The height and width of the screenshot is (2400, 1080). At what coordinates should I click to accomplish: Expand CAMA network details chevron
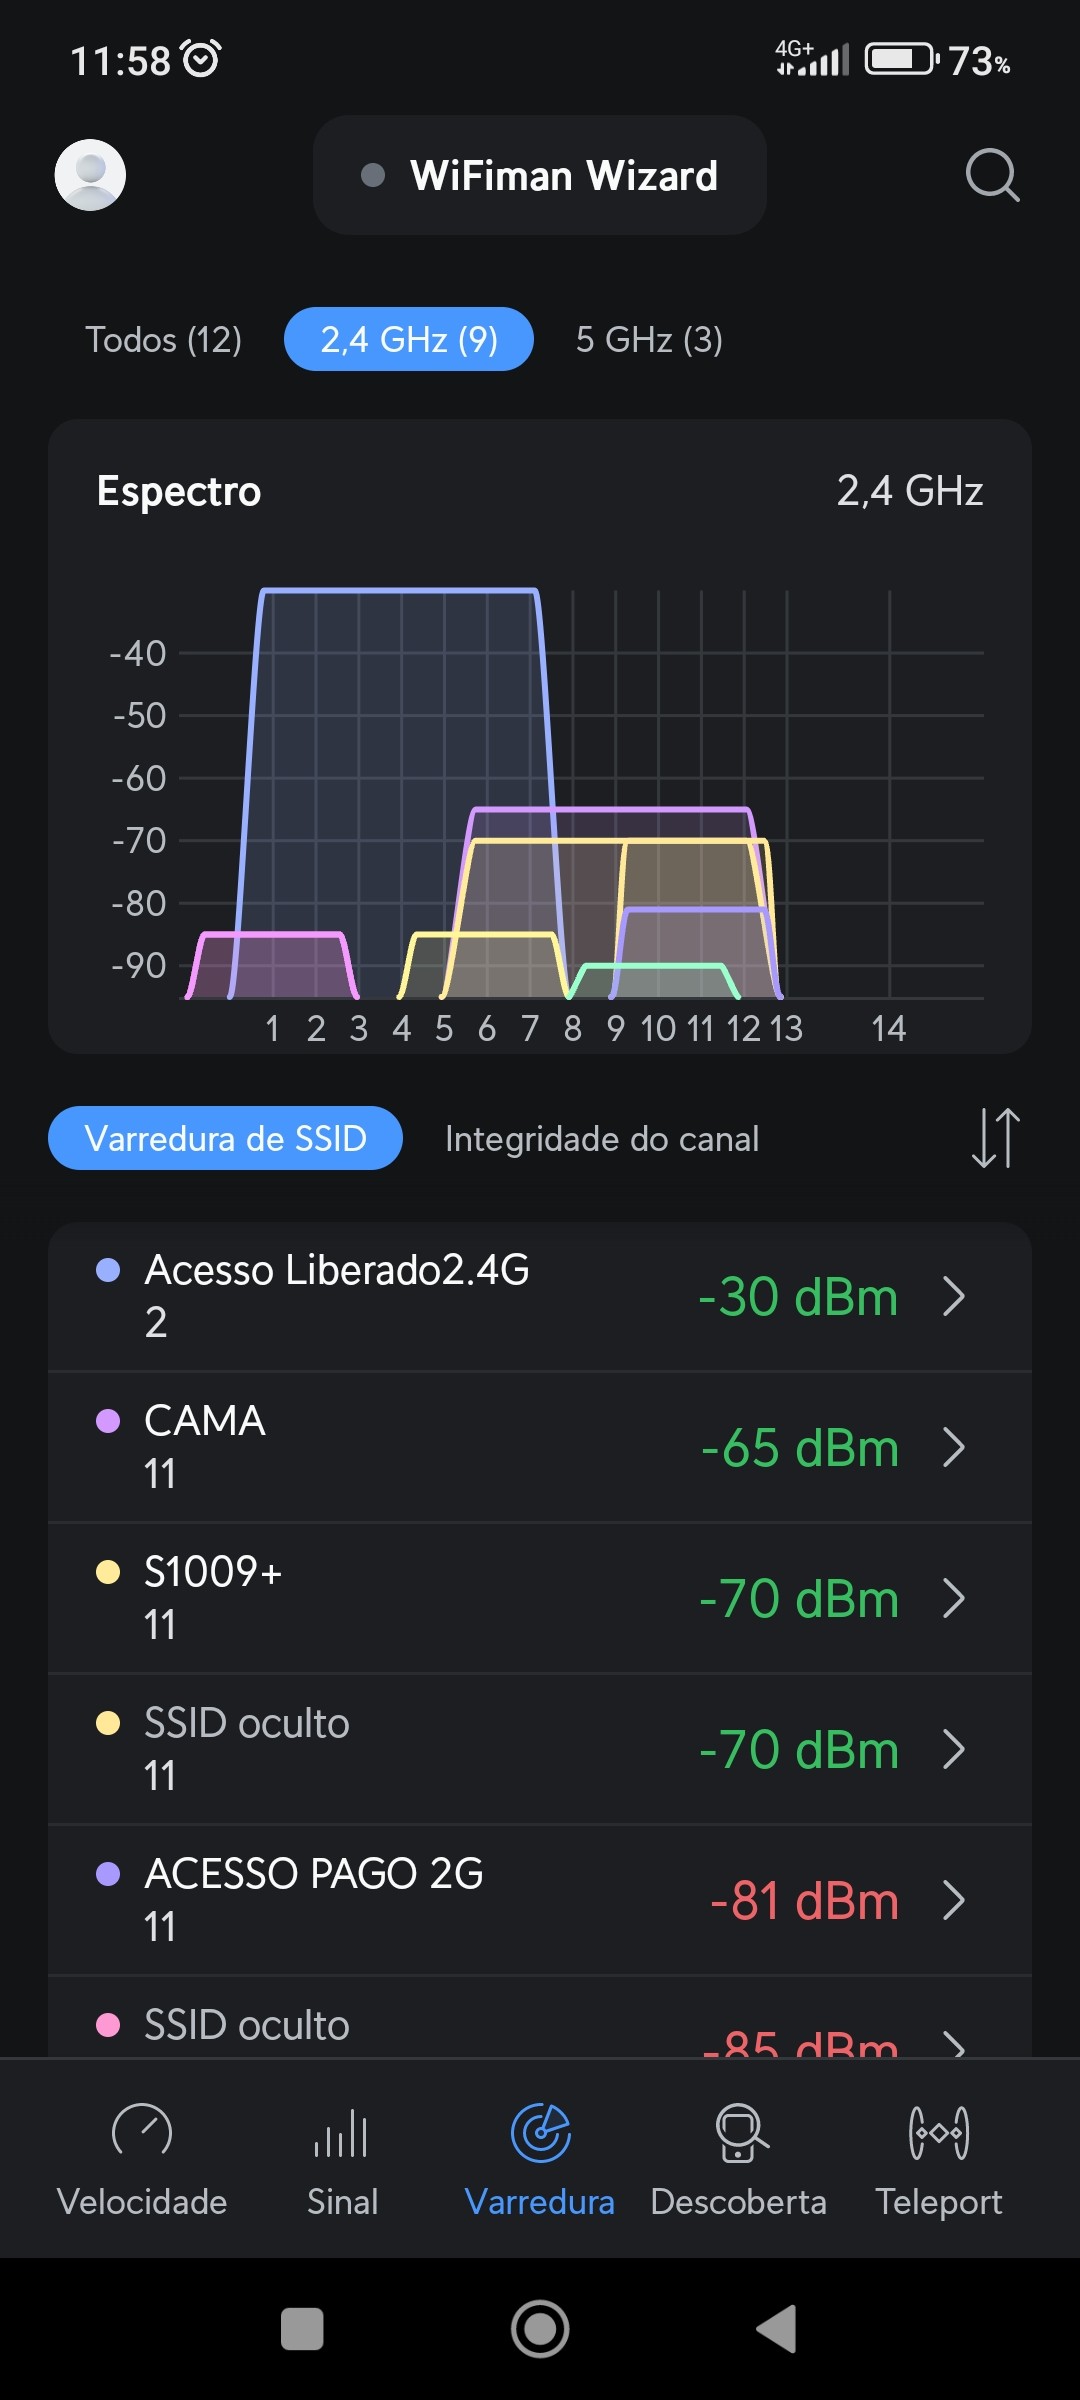(x=954, y=1447)
